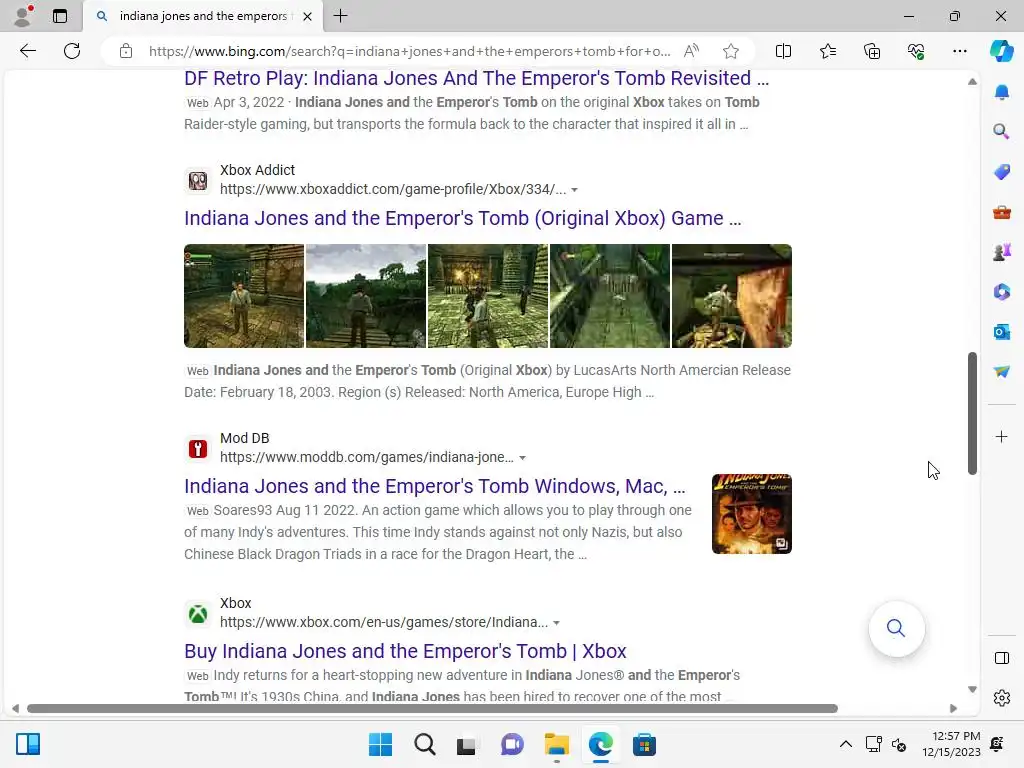
Task: Add this page to favorites star
Action: pyautogui.click(x=731, y=51)
